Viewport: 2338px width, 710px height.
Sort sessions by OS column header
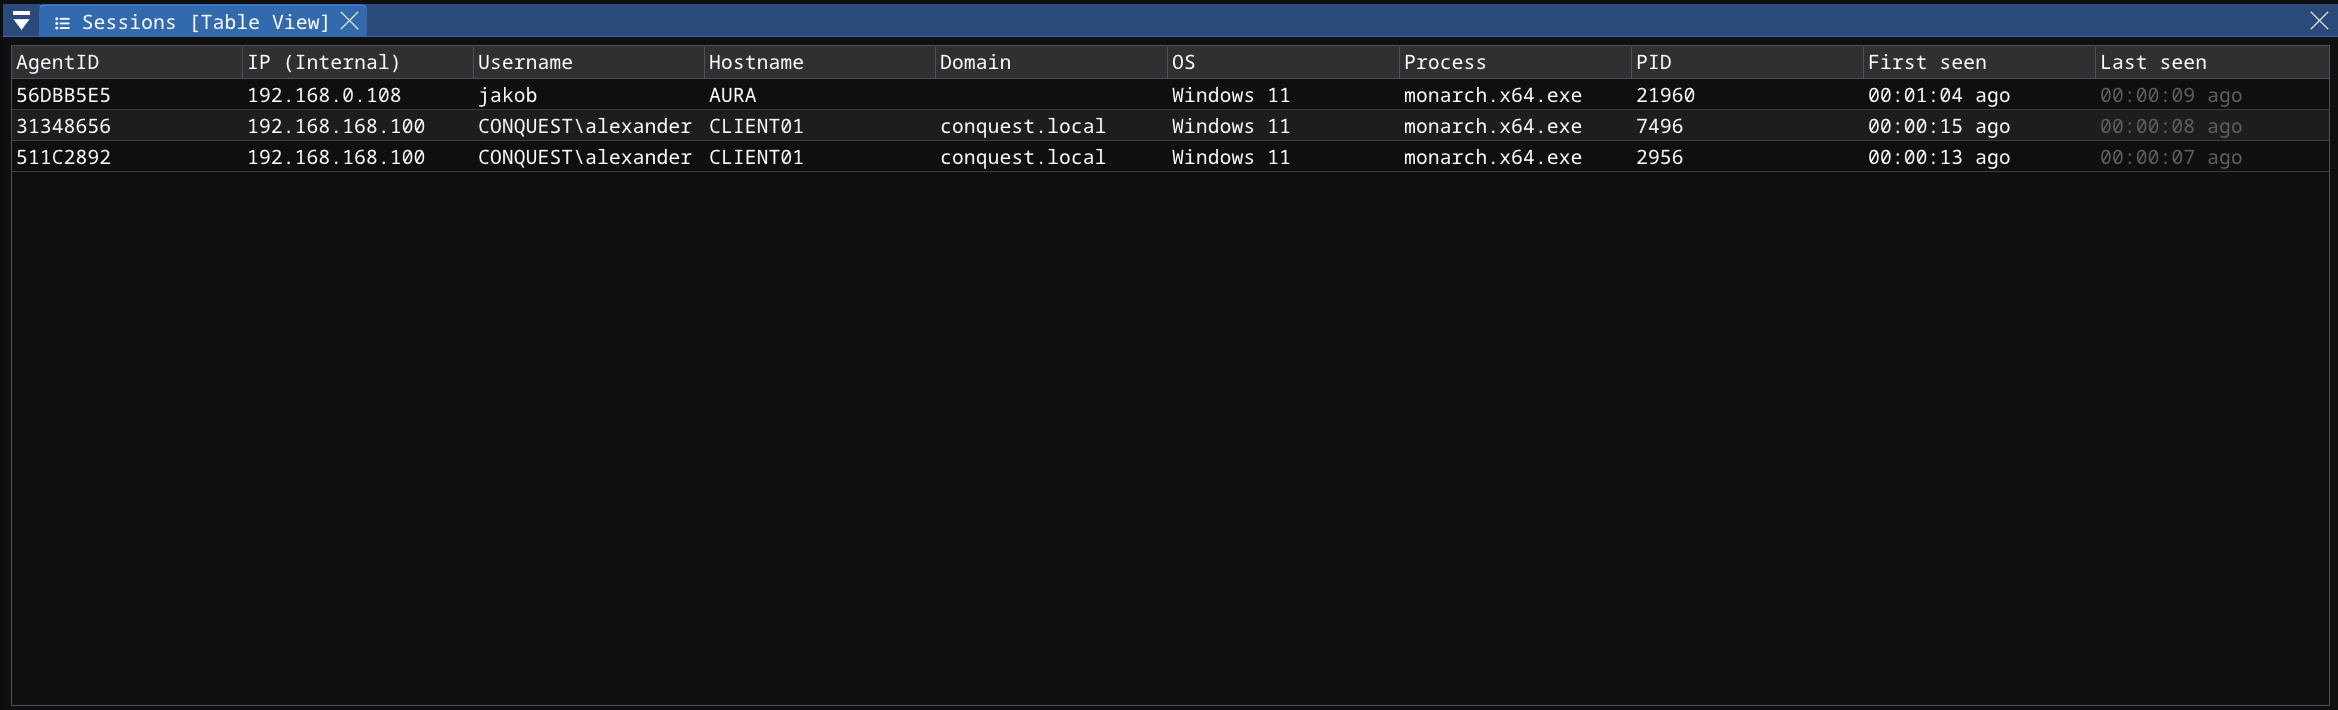pyautogui.click(x=1183, y=62)
